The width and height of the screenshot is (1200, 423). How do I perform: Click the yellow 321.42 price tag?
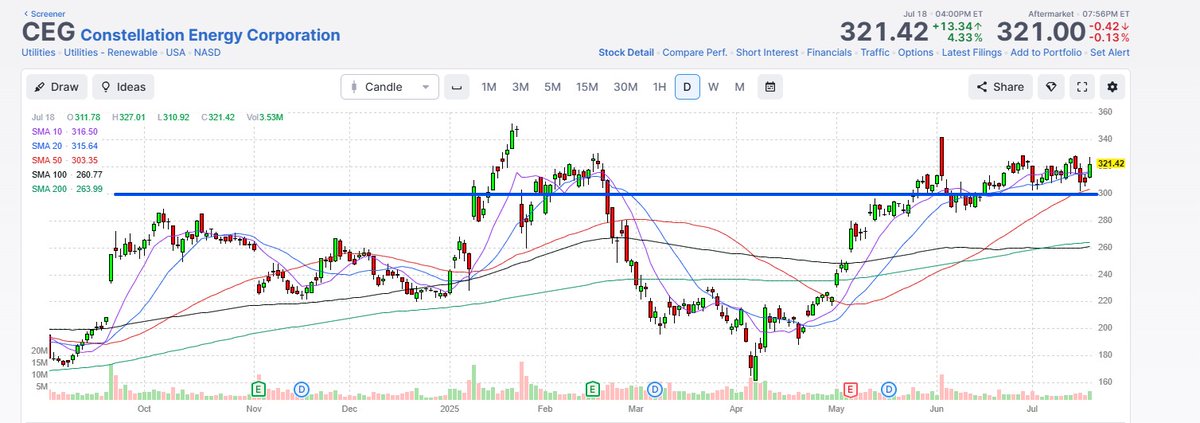click(1111, 163)
